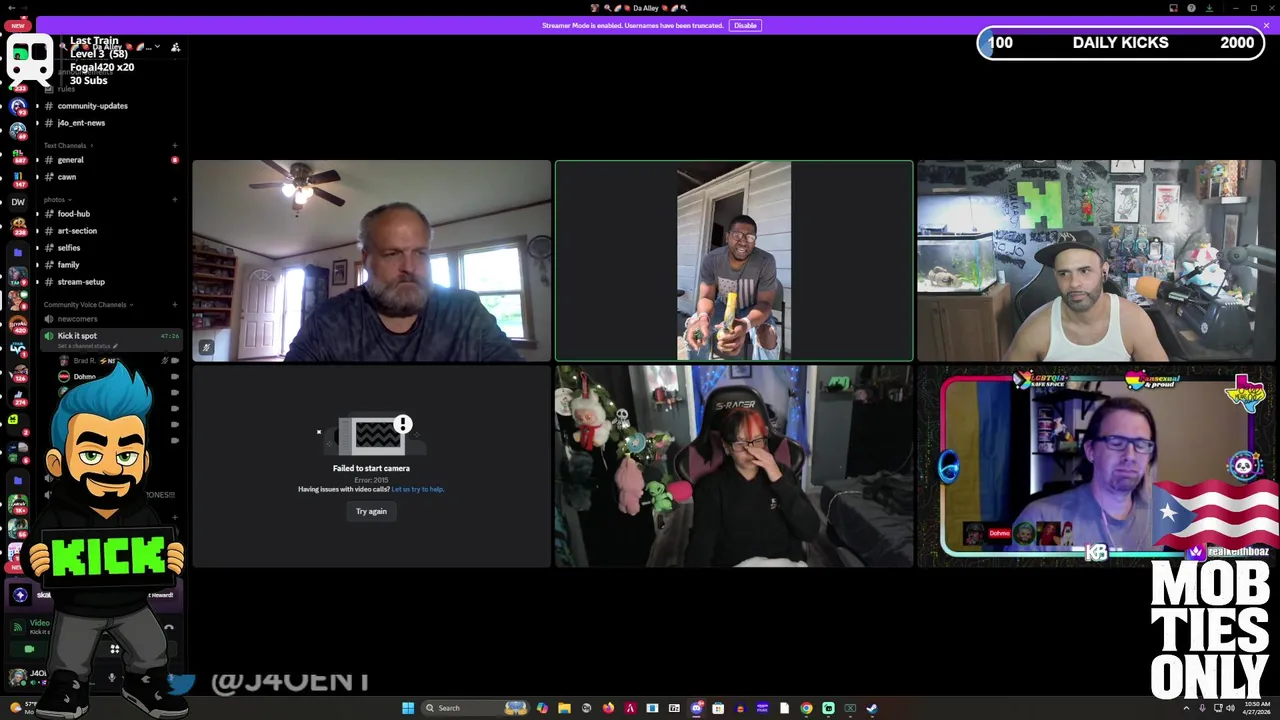Open File Explorer from the taskbar

pyautogui.click(x=564, y=708)
